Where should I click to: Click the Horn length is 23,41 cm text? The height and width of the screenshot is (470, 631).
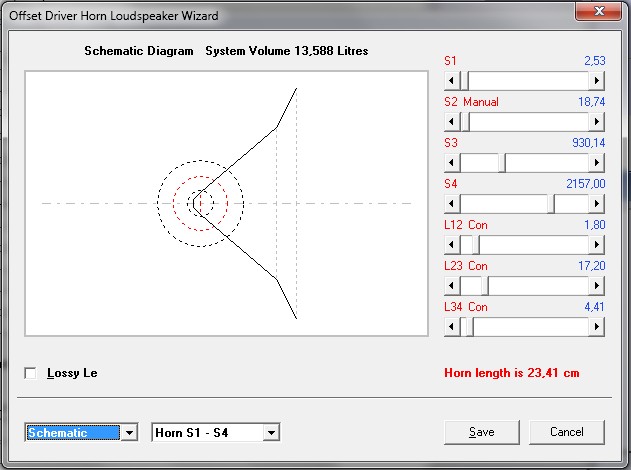pos(511,373)
